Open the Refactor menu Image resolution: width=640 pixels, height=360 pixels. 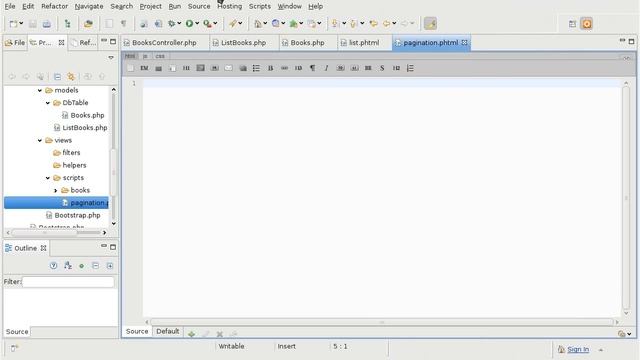click(x=55, y=7)
